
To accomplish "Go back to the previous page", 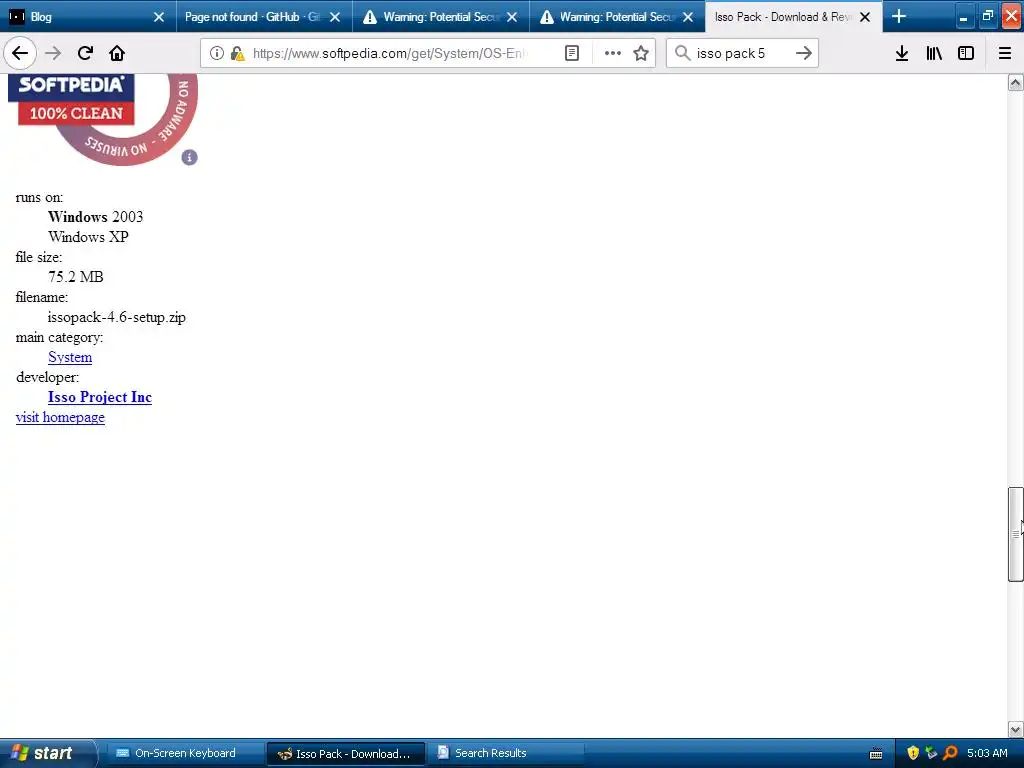I will point(20,53).
